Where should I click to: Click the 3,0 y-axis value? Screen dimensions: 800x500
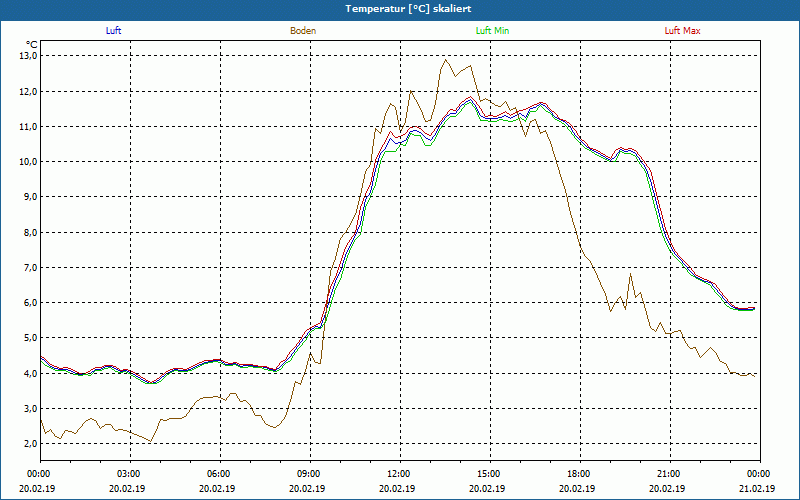[x=30, y=409]
